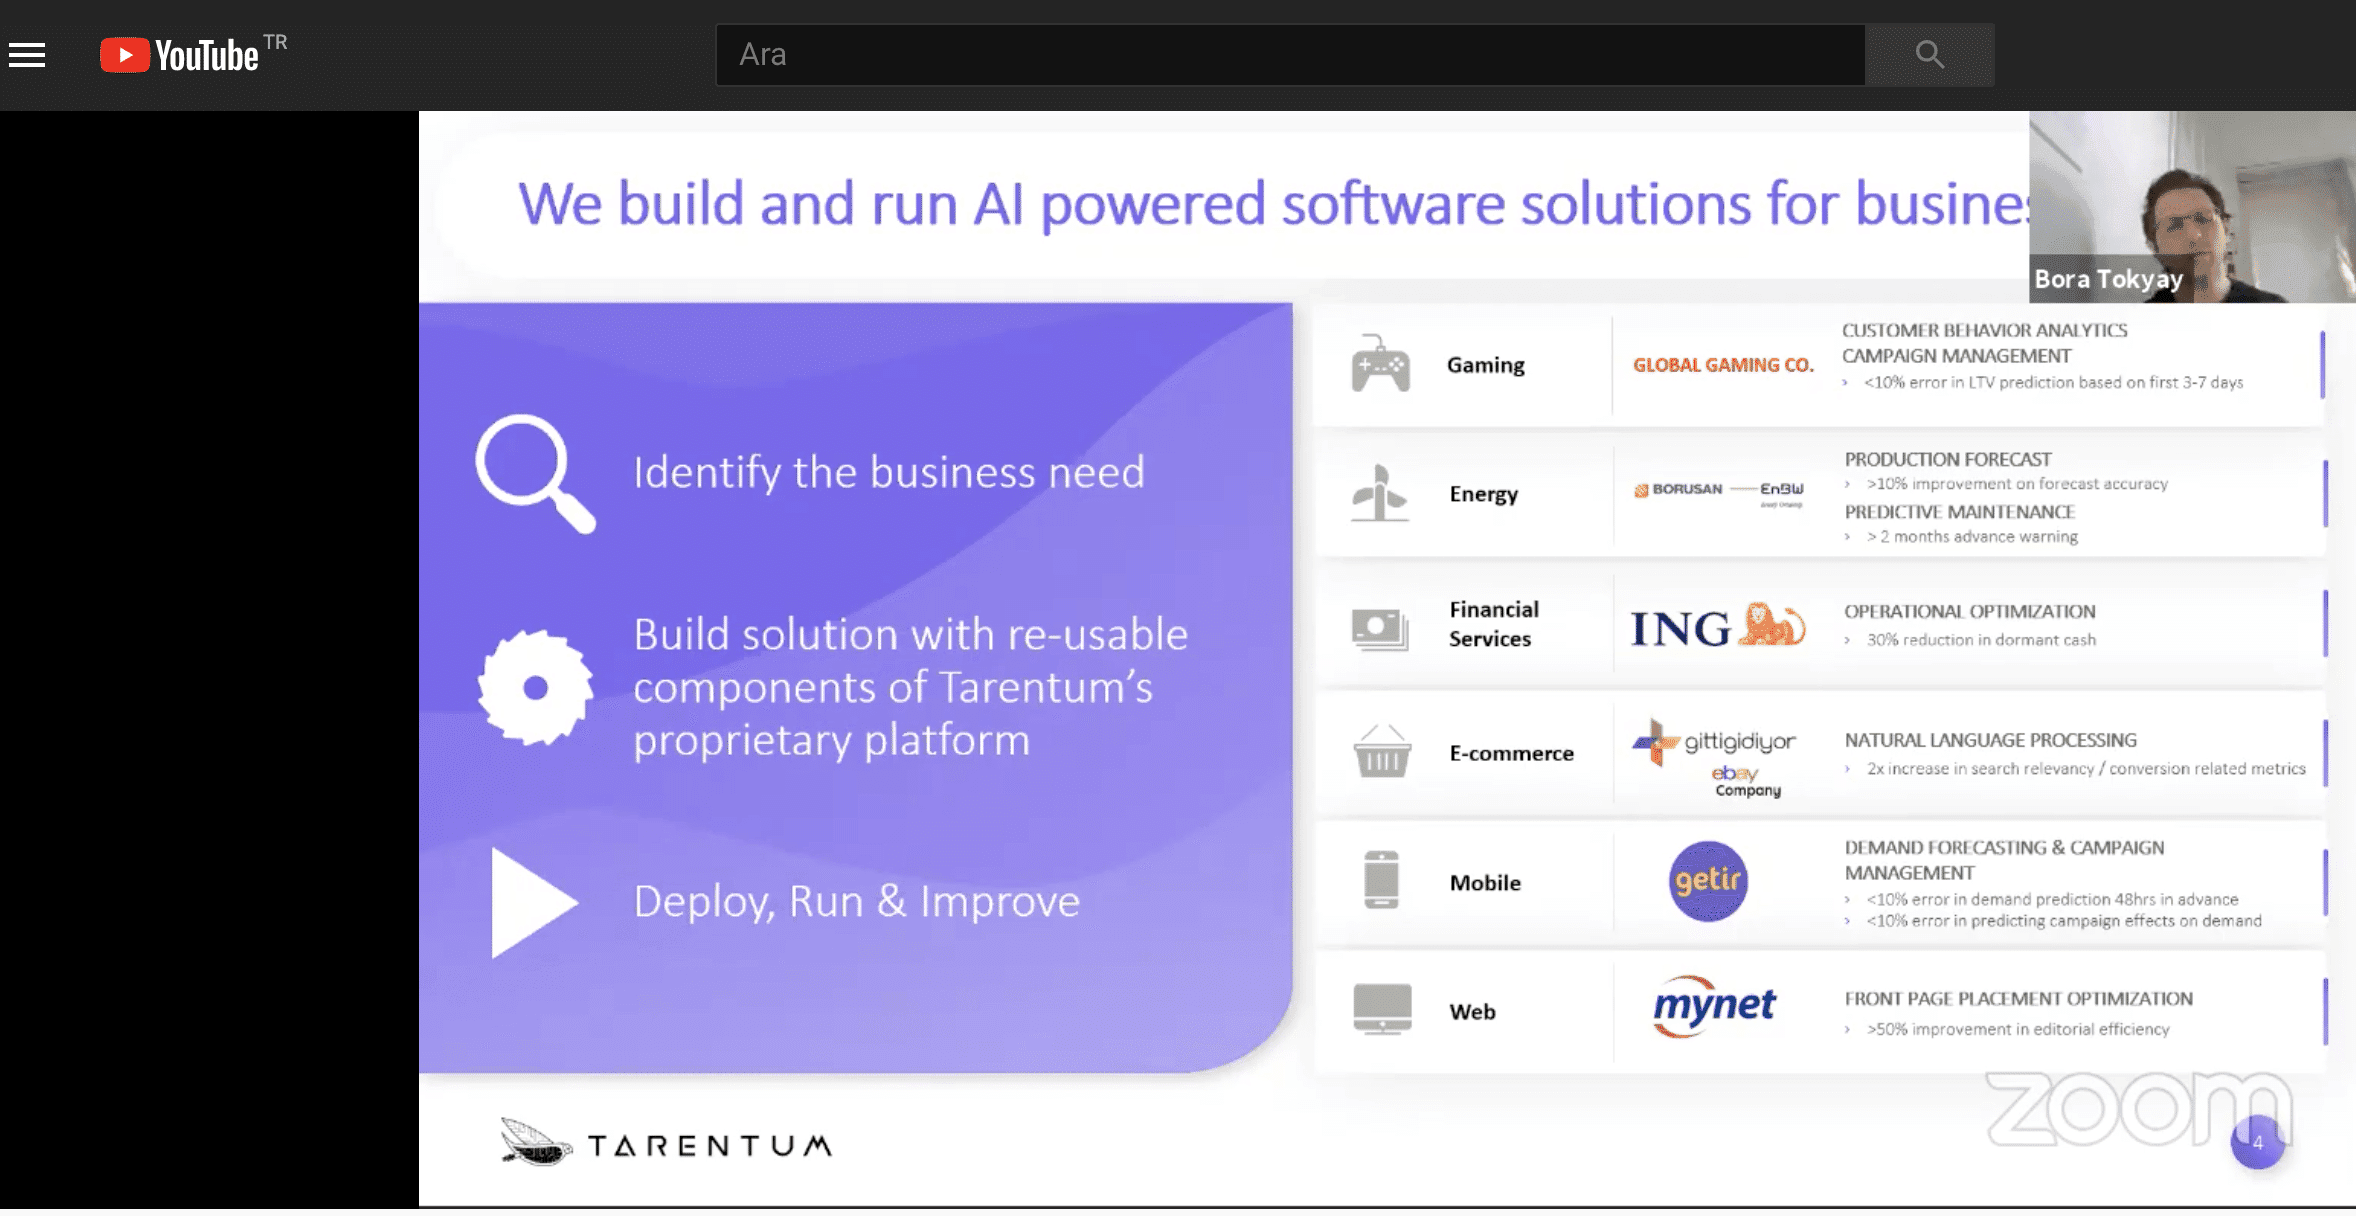
Task: Click the GLOBAL GAMING CO. text
Action: tap(1723, 365)
